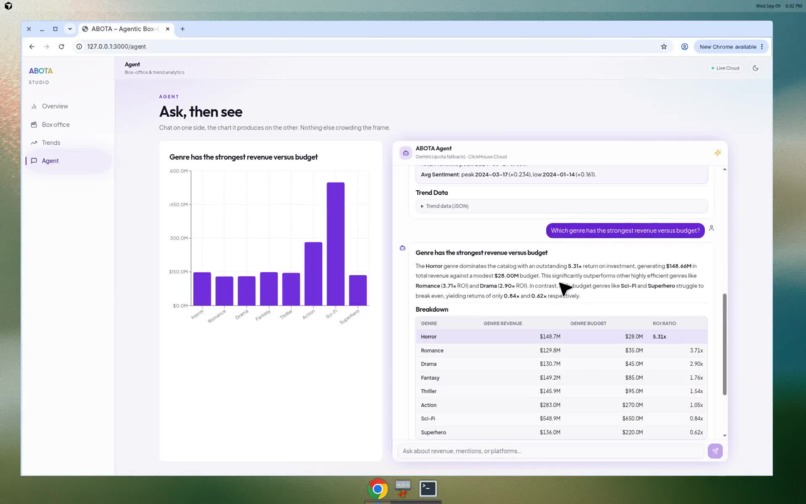
Task: Click the Fantasy row genre cell
Action: click(x=430, y=377)
